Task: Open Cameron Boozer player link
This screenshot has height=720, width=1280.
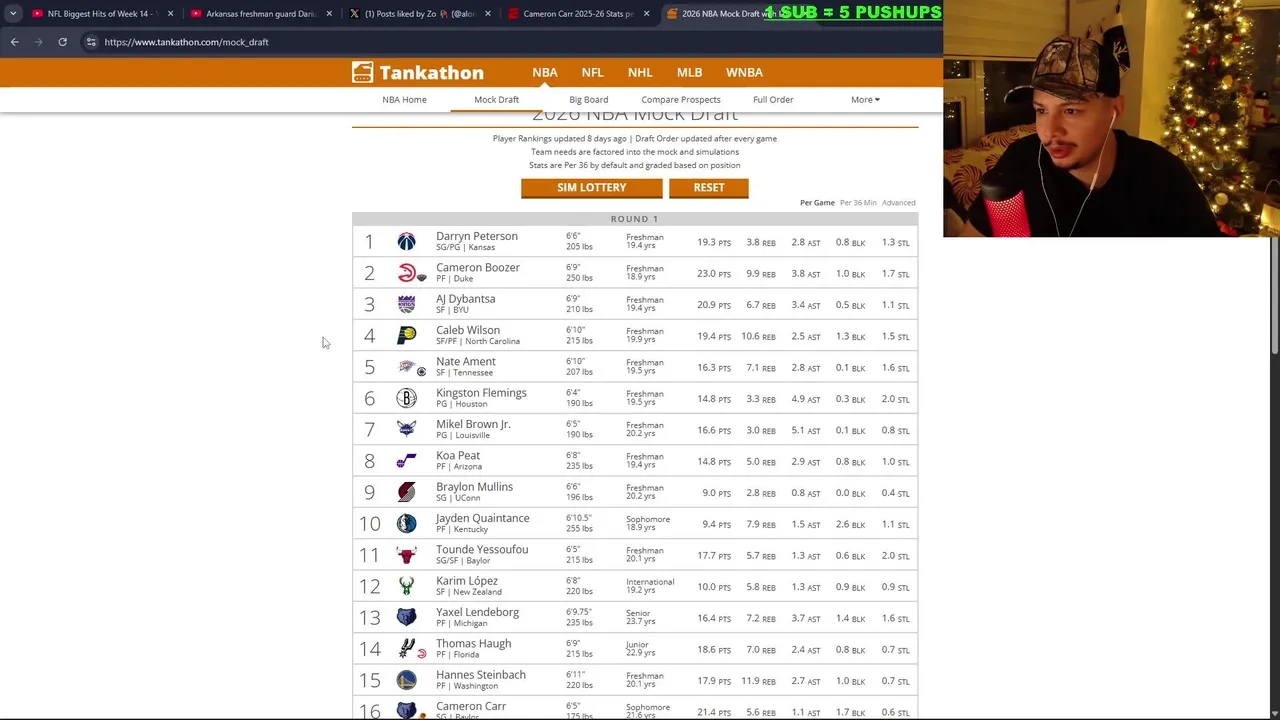Action: 477,267
